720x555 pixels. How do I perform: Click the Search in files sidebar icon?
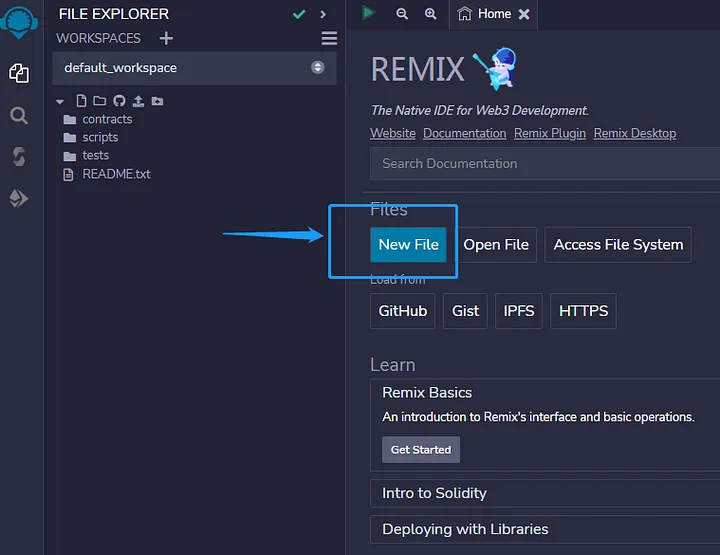(x=18, y=115)
